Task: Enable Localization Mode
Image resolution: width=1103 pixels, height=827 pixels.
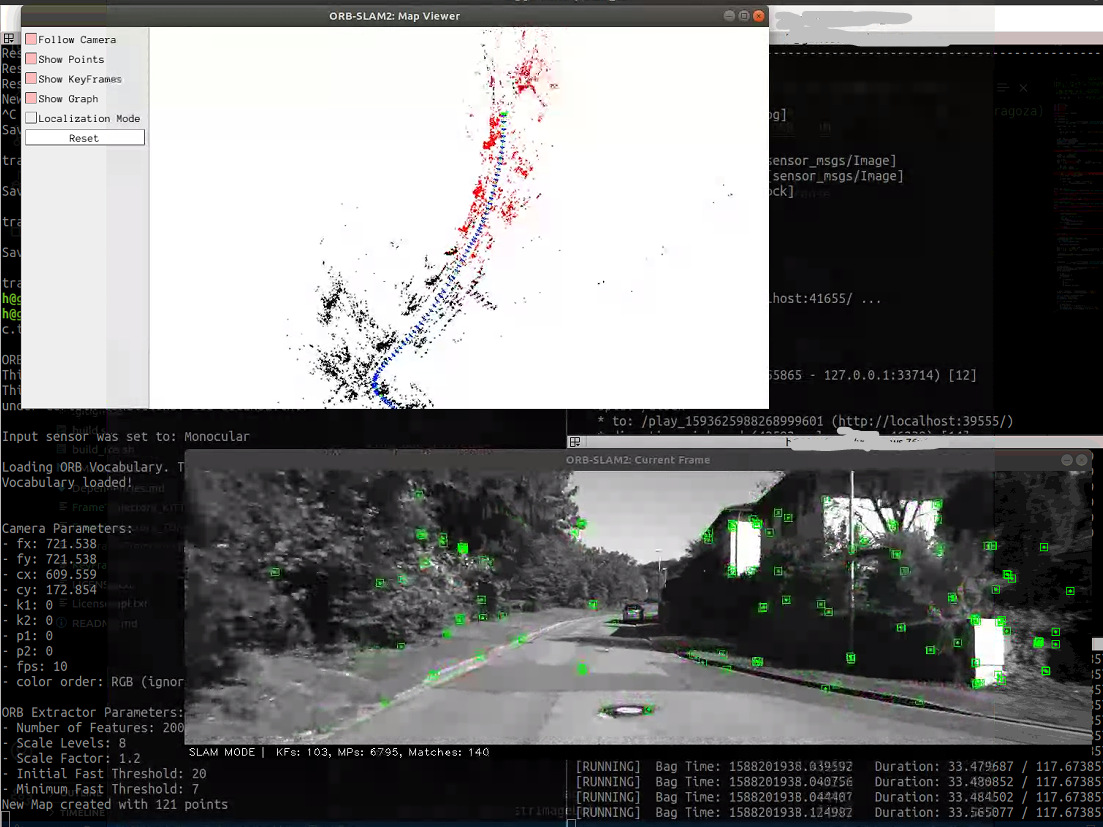Action: (x=31, y=118)
